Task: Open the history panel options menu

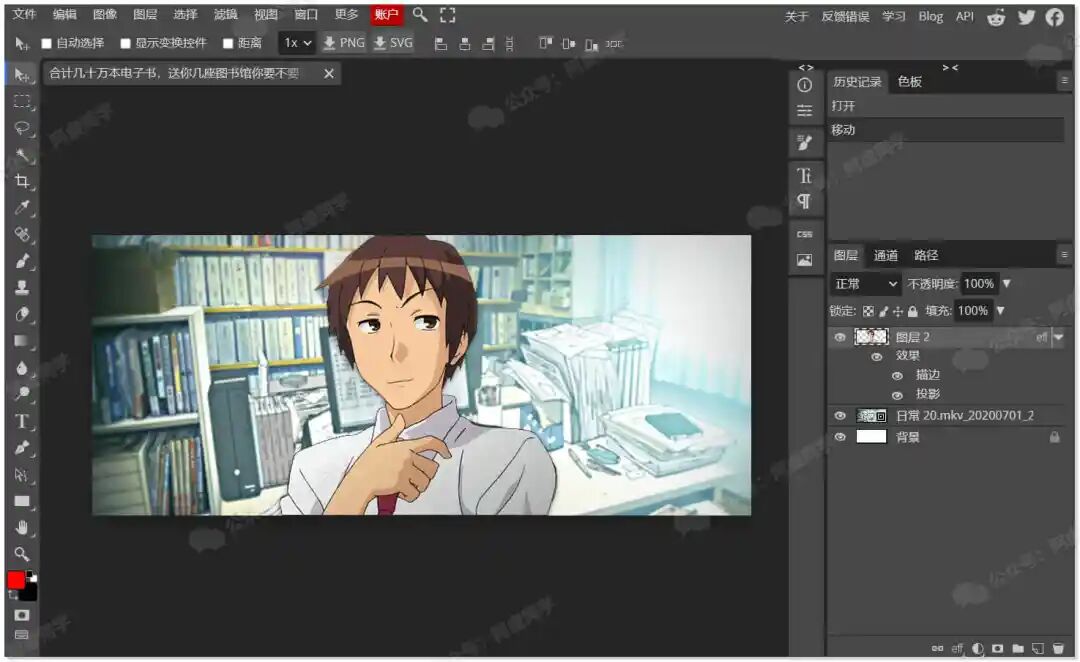Action: click(x=1064, y=81)
